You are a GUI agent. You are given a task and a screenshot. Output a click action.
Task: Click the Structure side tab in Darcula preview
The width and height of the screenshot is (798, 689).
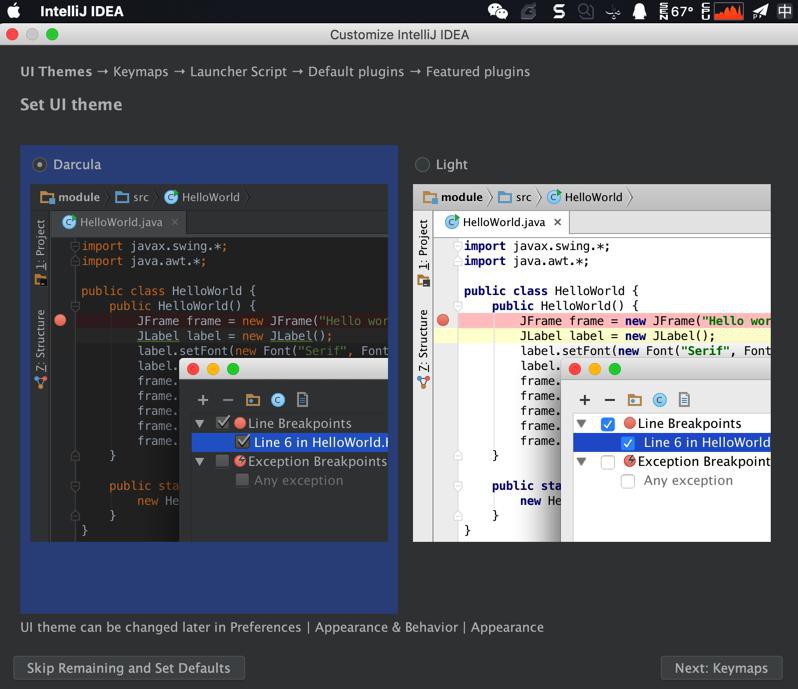(41, 349)
